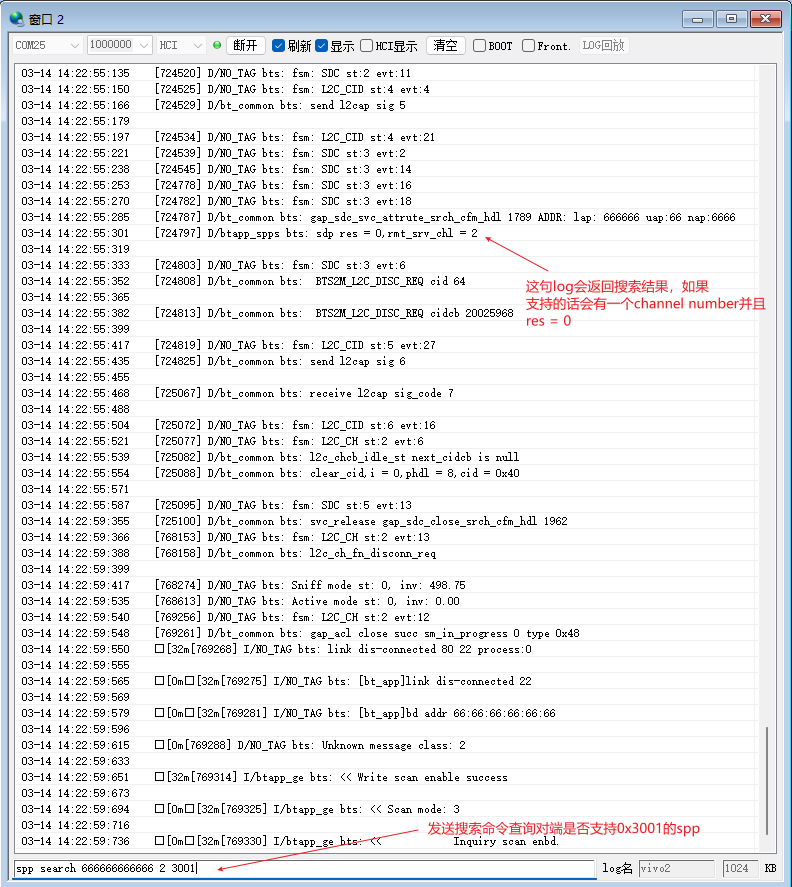Expand the 1000000 baud rate dropdown

tap(118, 46)
